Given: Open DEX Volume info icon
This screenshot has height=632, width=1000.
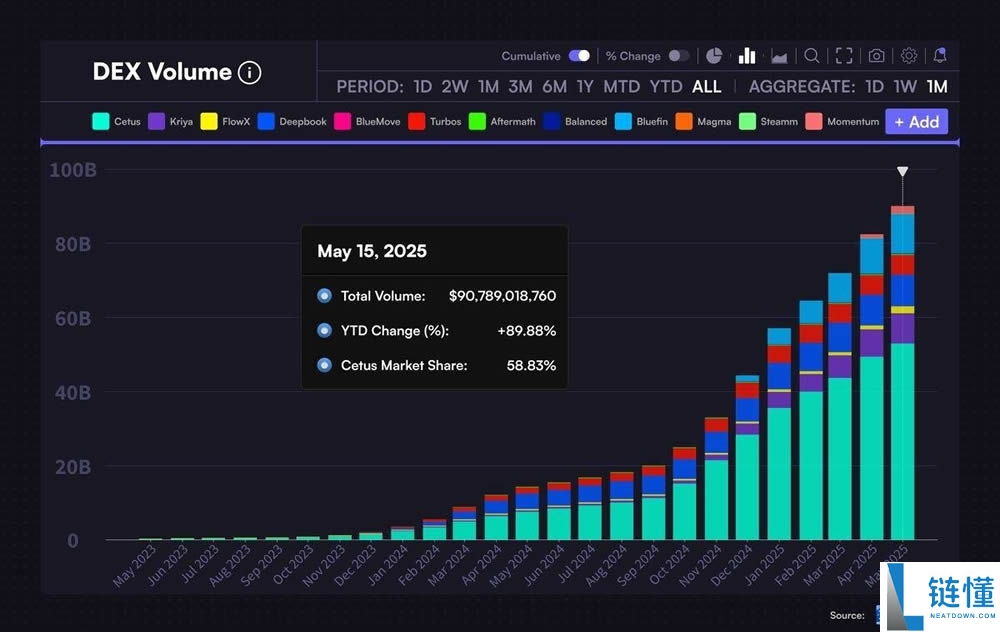Looking at the screenshot, I should pos(250,72).
